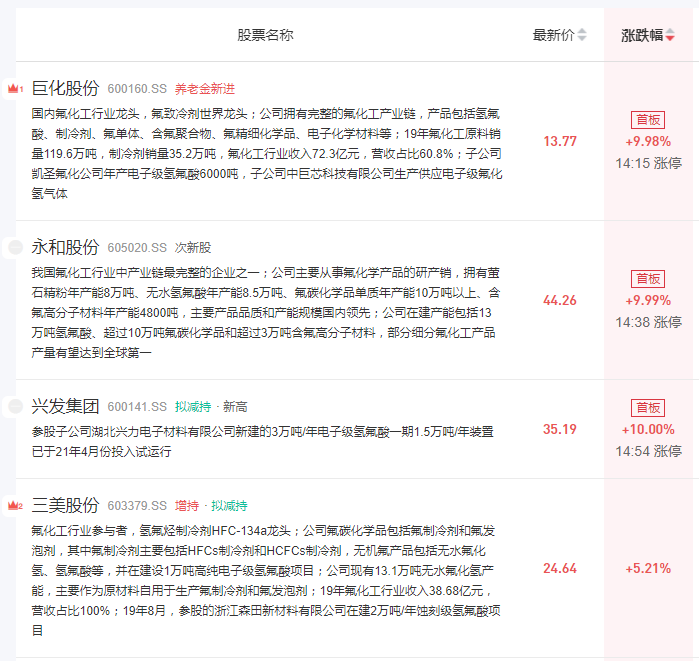Click the 首板 badge for 巨化股份
This screenshot has height=661, width=699.
(648, 119)
